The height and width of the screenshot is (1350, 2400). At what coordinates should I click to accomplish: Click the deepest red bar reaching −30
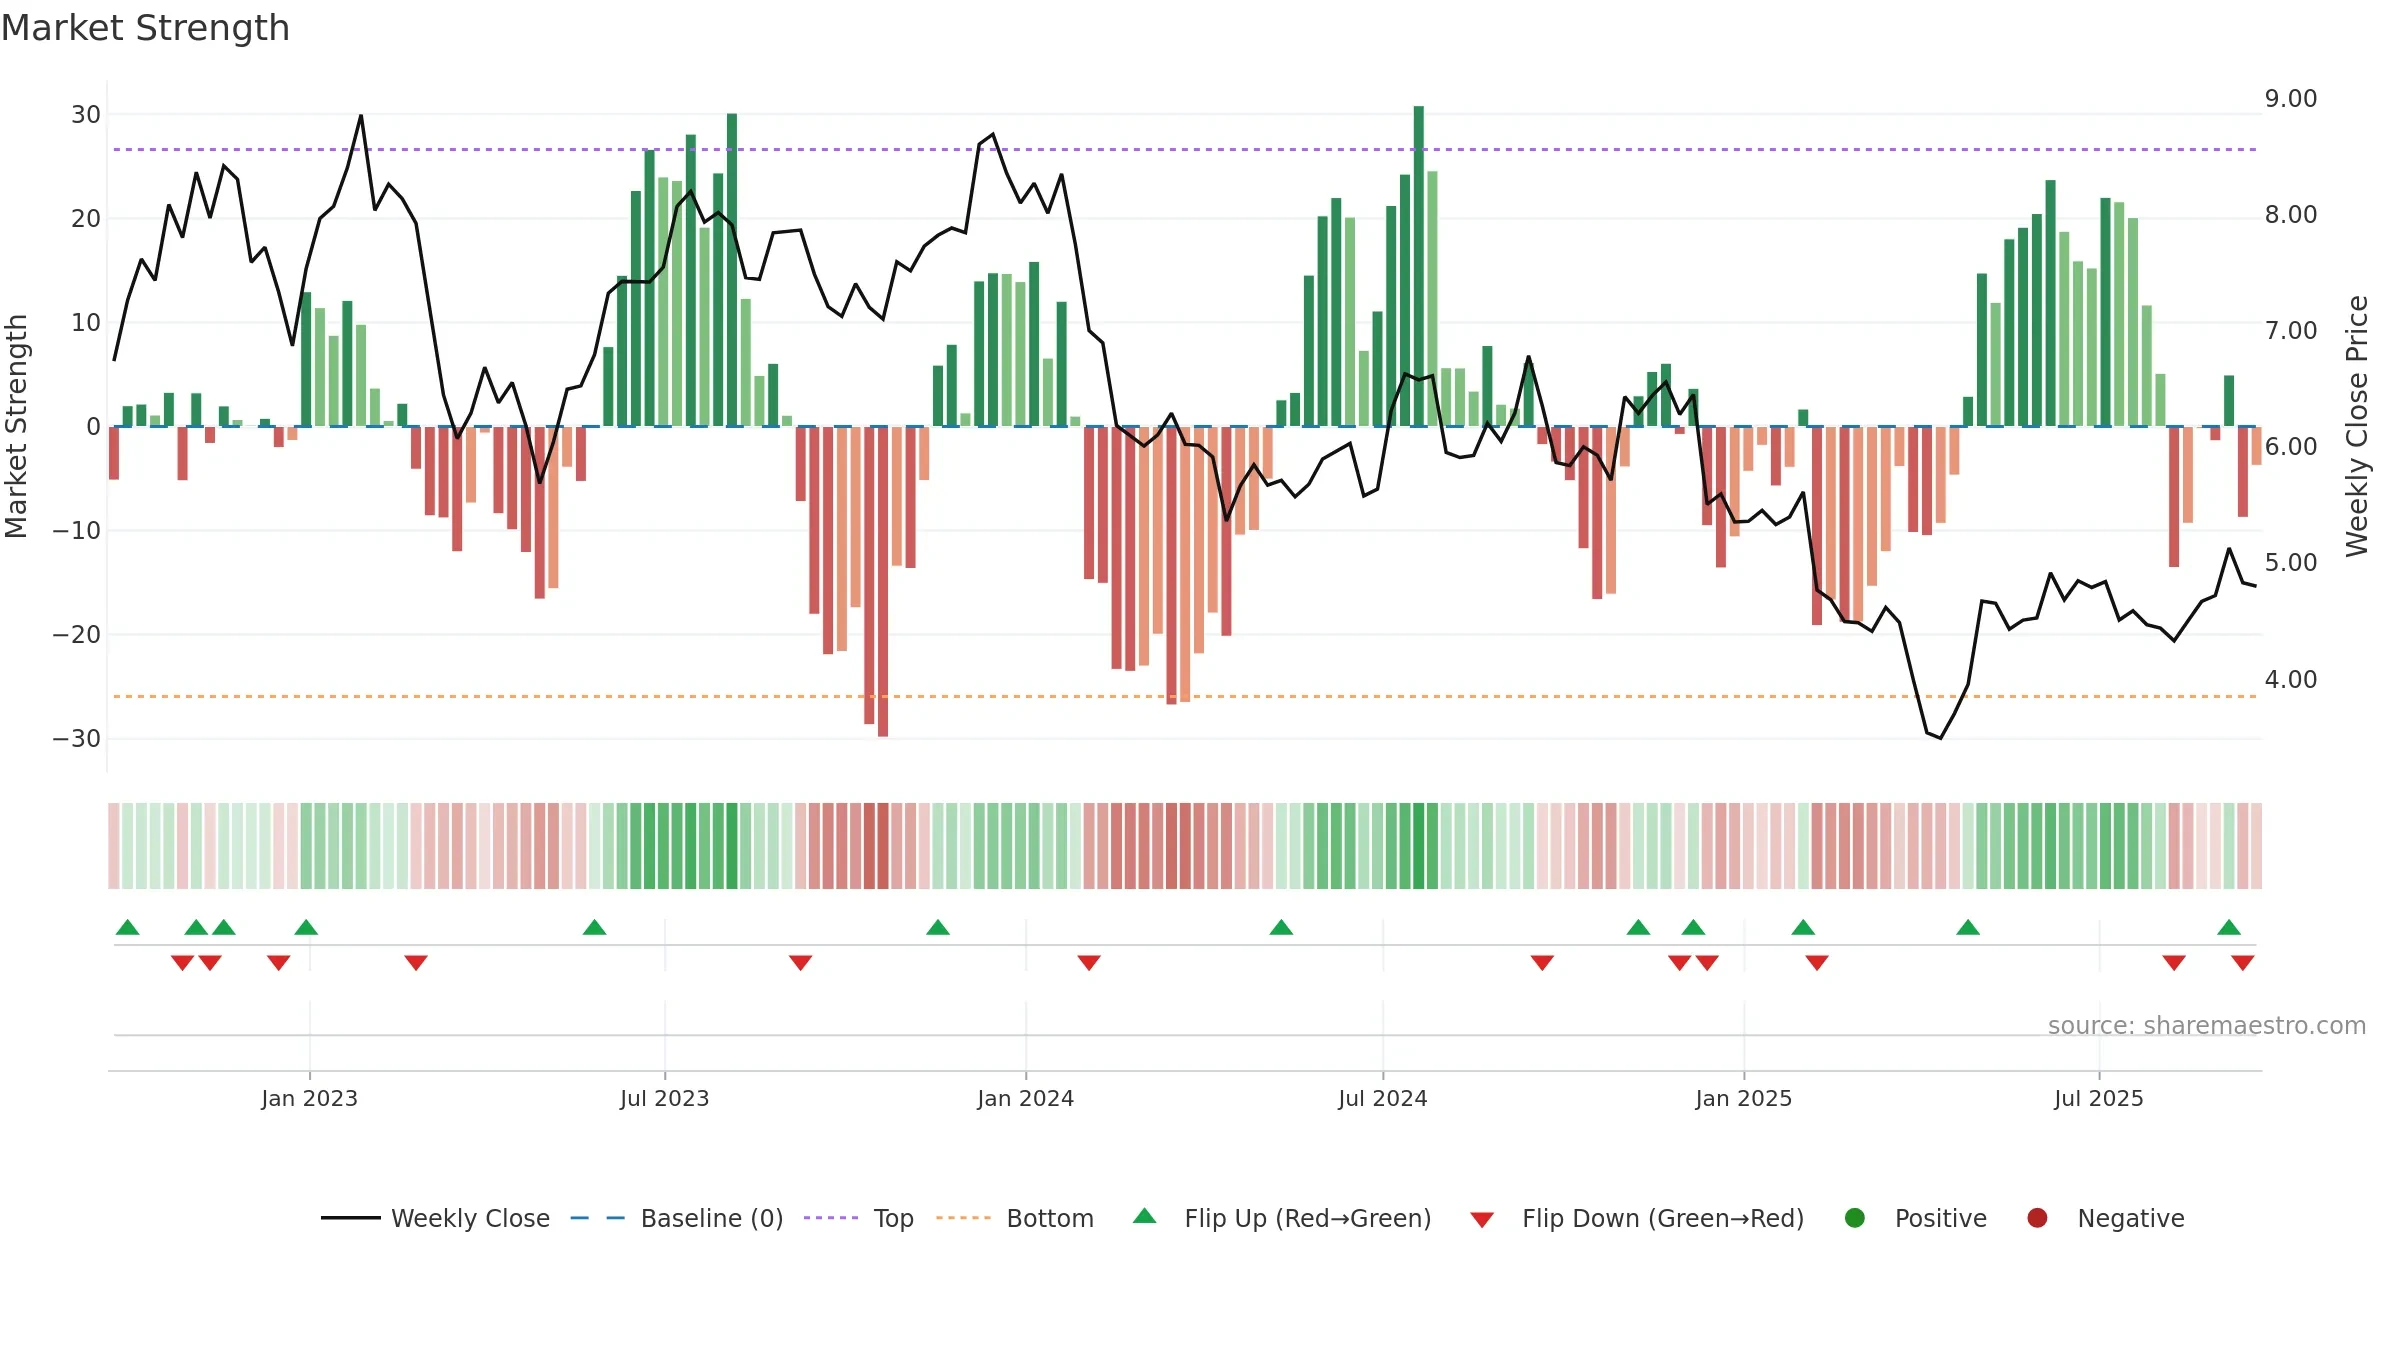(x=883, y=582)
